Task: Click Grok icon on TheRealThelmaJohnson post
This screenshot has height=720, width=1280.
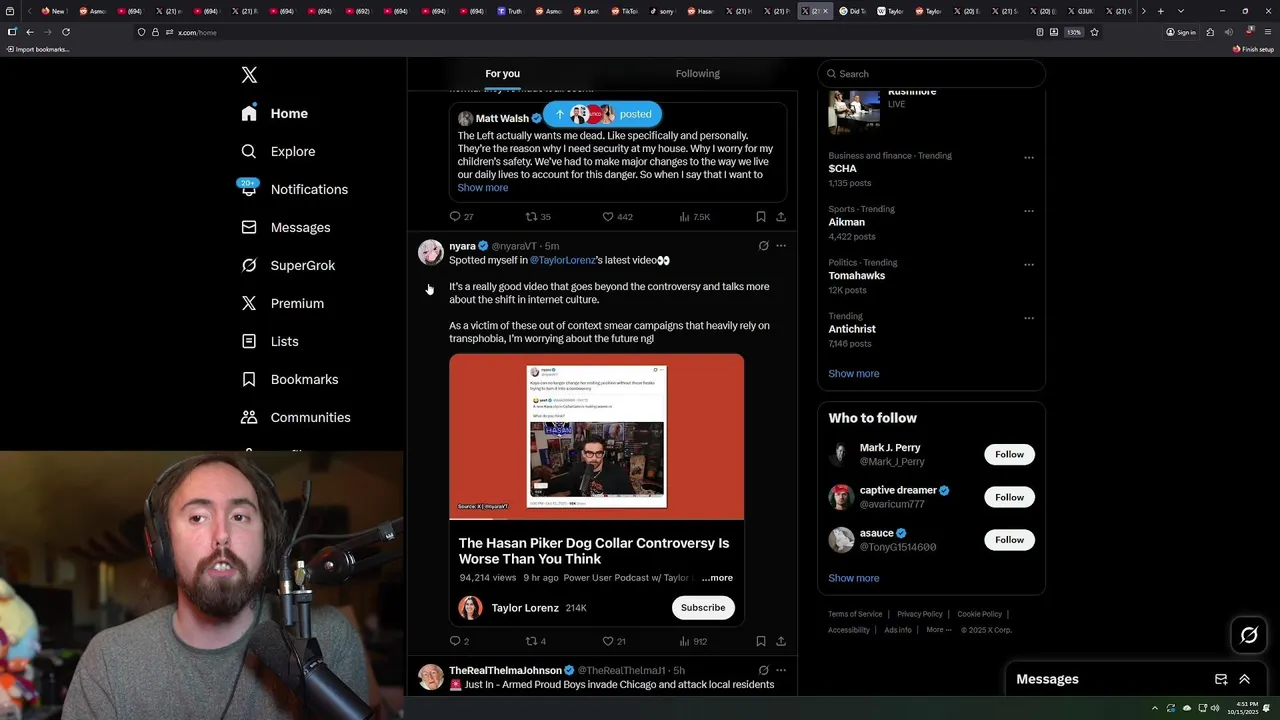Action: tap(763, 670)
